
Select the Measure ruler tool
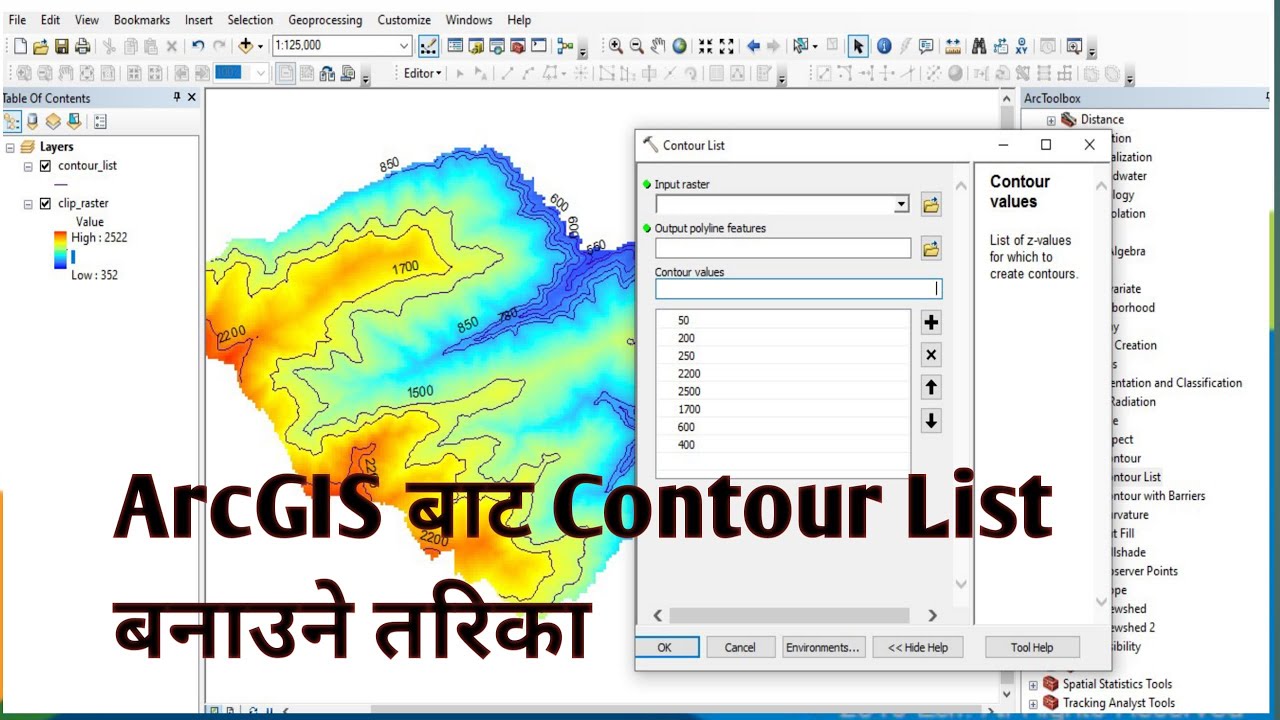click(x=952, y=46)
